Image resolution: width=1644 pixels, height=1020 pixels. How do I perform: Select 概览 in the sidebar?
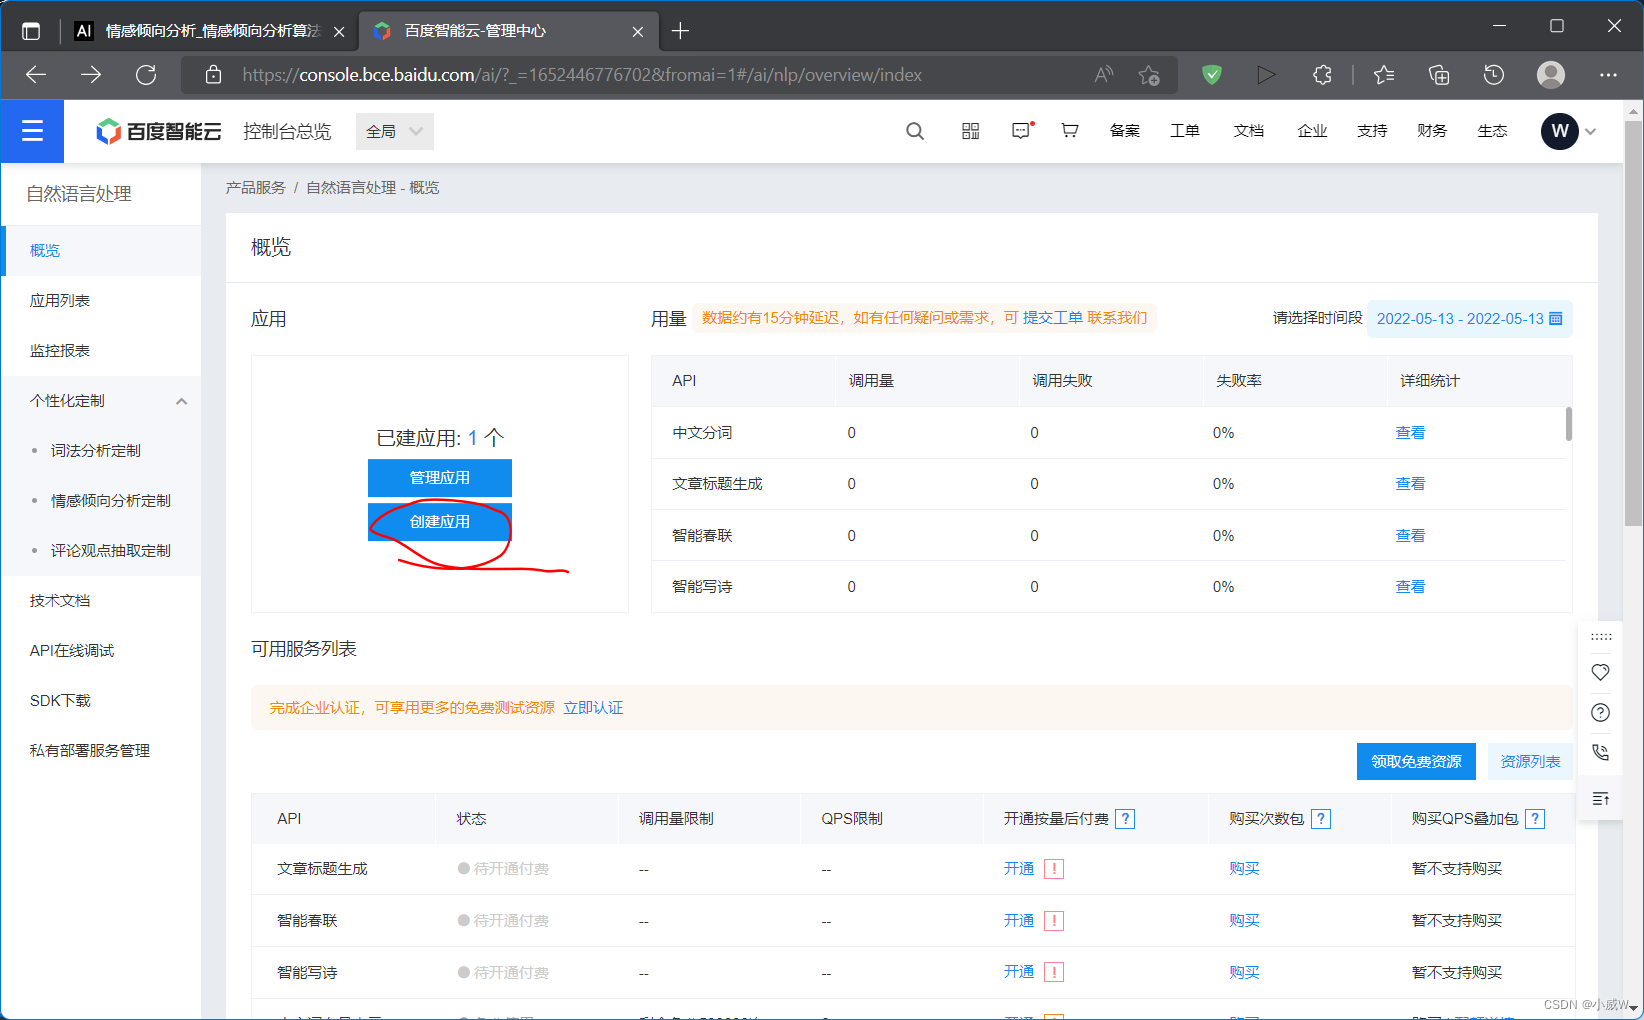101,251
